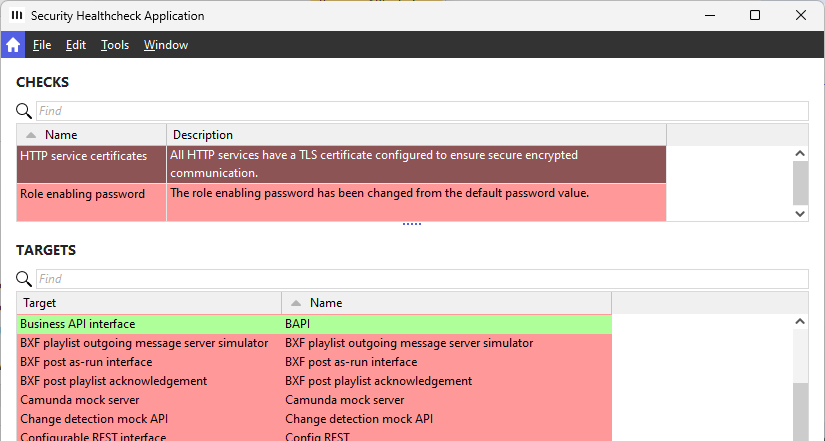Focus the Checks Find search field
The width and height of the screenshot is (825, 441).
point(422,111)
